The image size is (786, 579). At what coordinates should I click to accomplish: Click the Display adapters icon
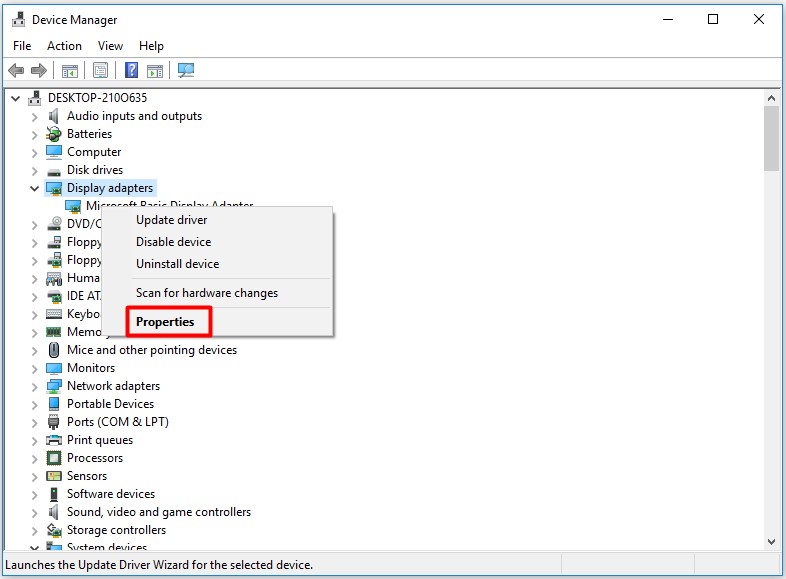(54, 188)
